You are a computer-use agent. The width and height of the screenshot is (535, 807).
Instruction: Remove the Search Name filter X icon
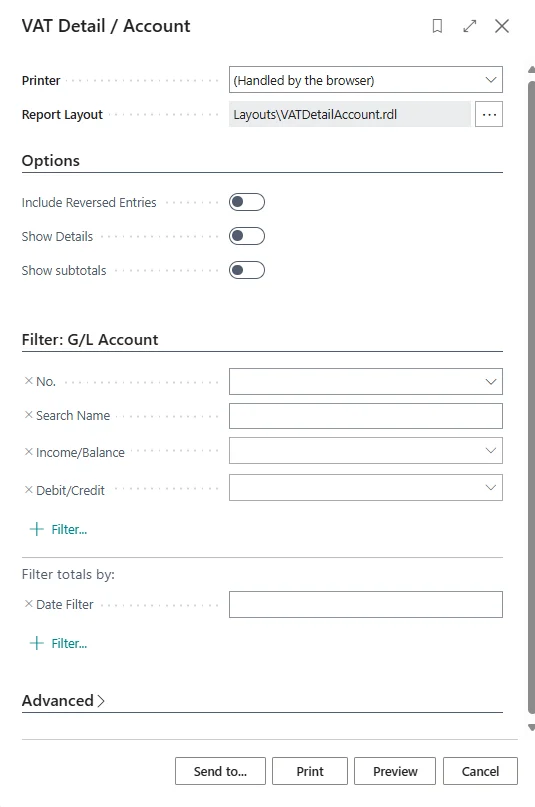(x=29, y=415)
